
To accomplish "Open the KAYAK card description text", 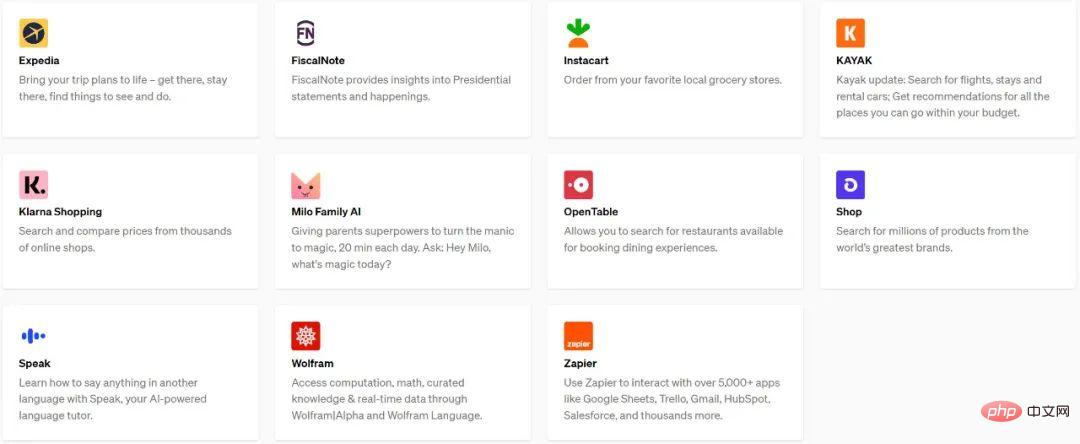I will pyautogui.click(x=943, y=96).
